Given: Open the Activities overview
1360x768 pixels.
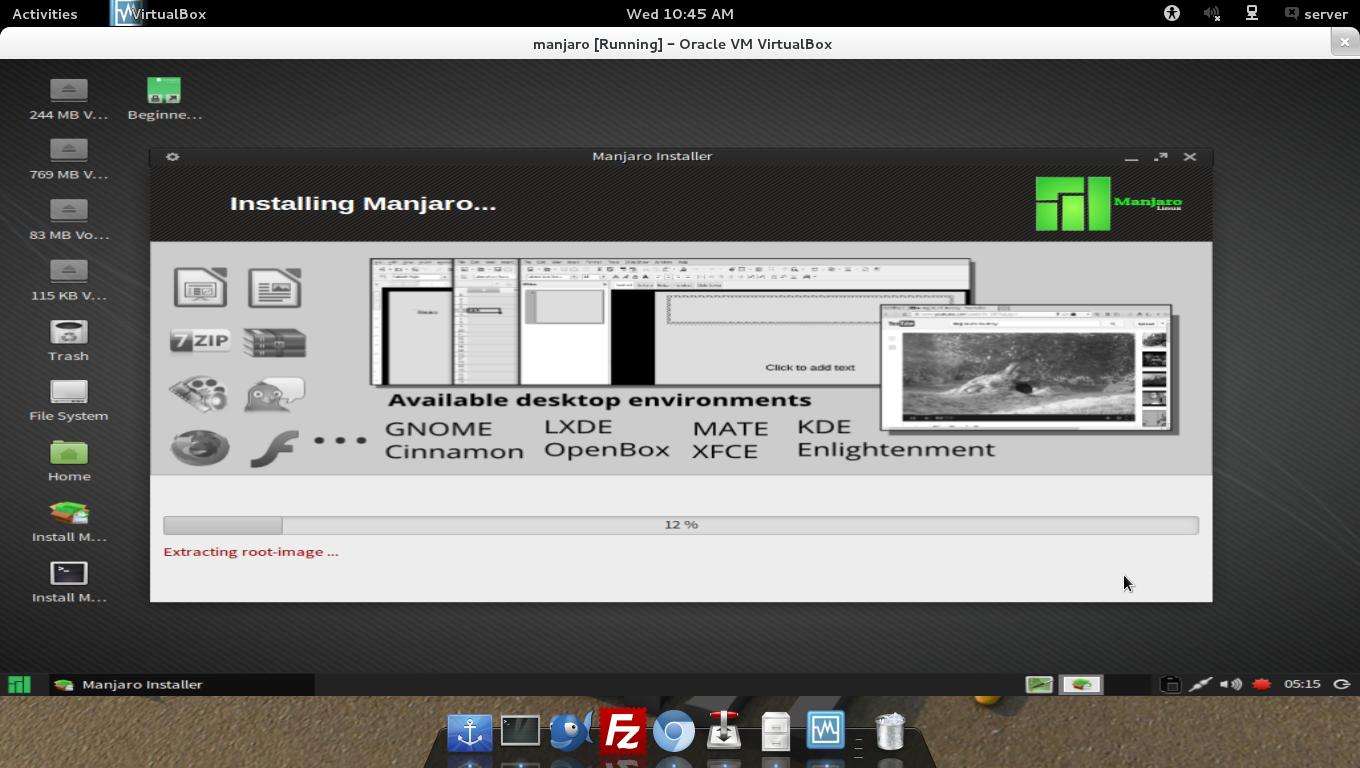Looking at the screenshot, I should (45, 14).
